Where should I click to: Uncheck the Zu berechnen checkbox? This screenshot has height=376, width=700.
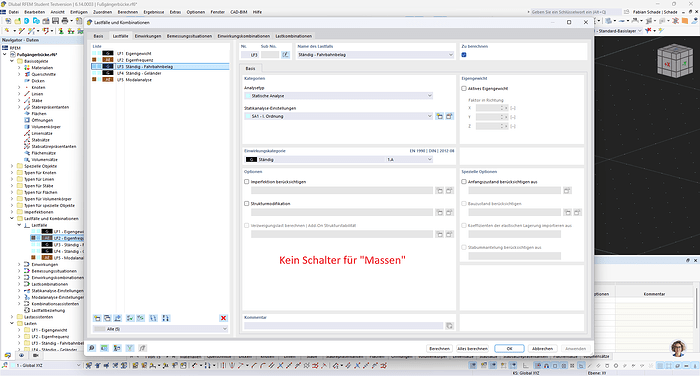click(464, 55)
